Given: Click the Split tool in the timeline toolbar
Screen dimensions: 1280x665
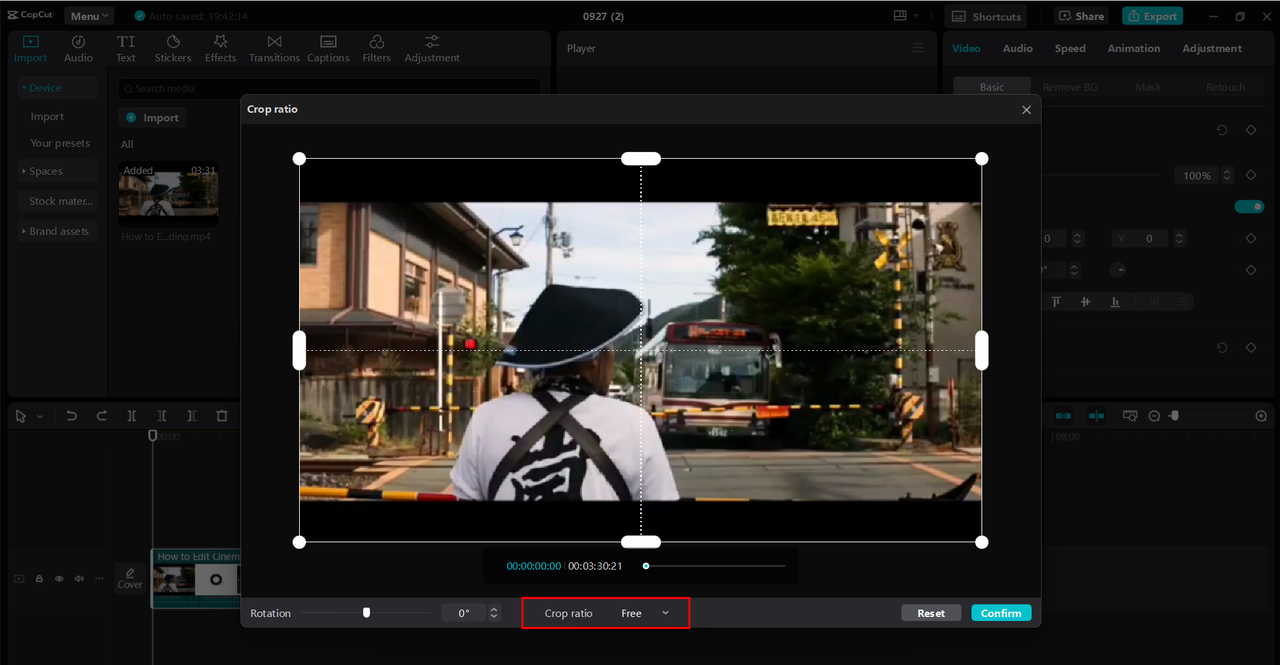Looking at the screenshot, I should pos(132,416).
